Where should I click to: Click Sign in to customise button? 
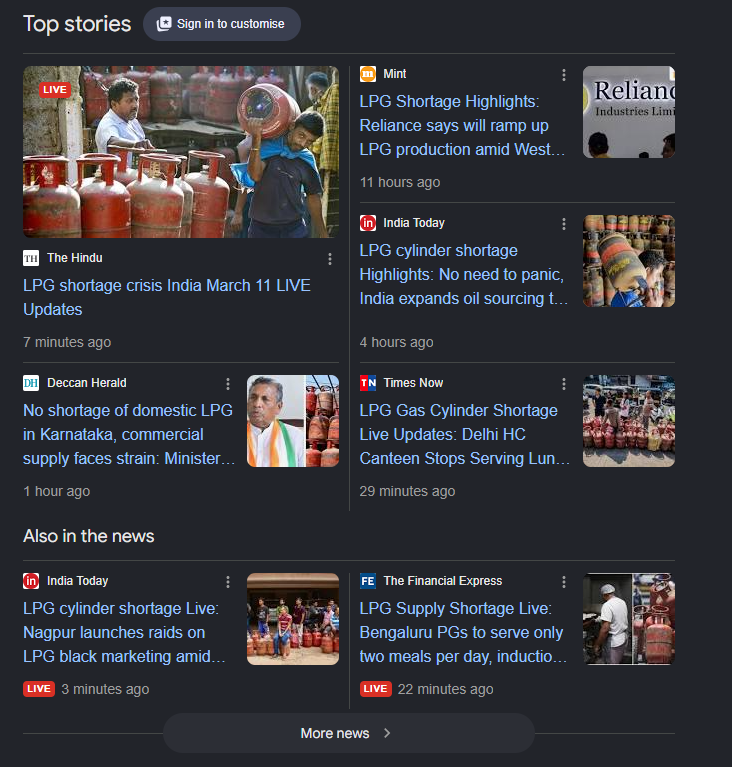(221, 24)
